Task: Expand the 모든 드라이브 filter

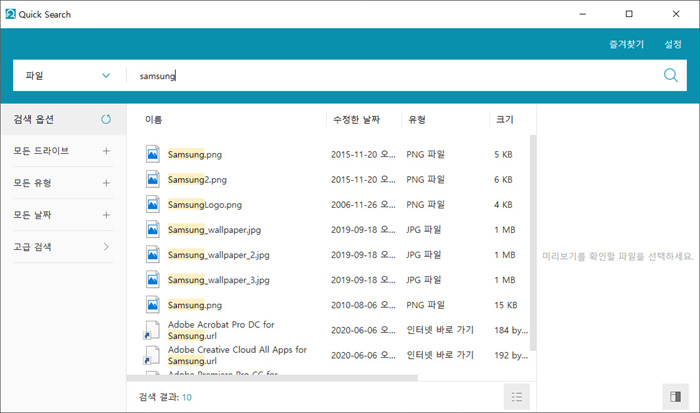Action: coord(106,151)
